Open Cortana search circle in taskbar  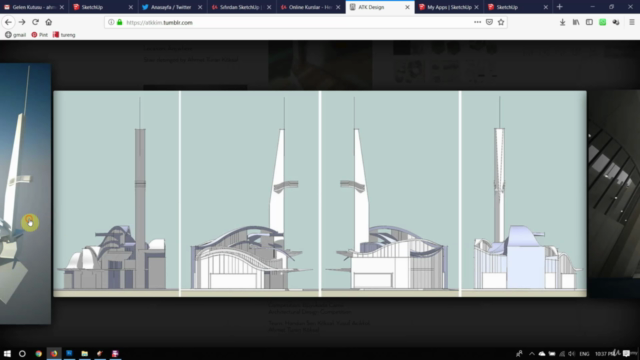tap(22, 353)
